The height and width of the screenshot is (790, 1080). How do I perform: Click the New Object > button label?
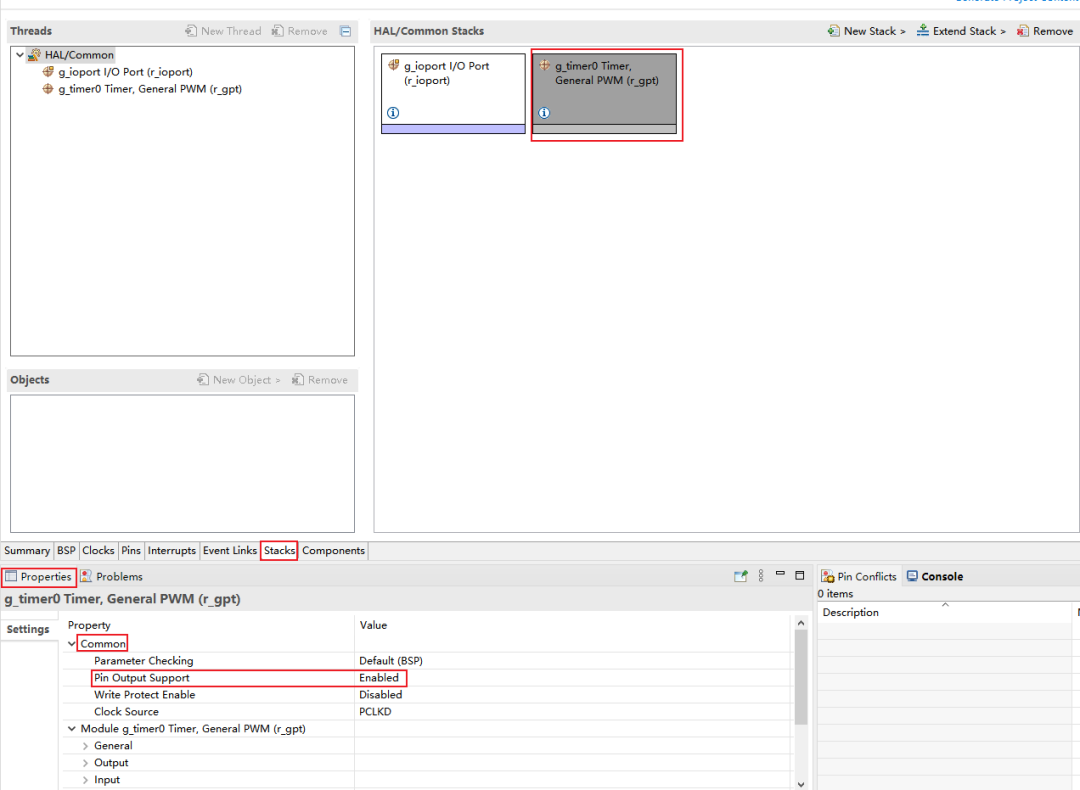pos(247,380)
